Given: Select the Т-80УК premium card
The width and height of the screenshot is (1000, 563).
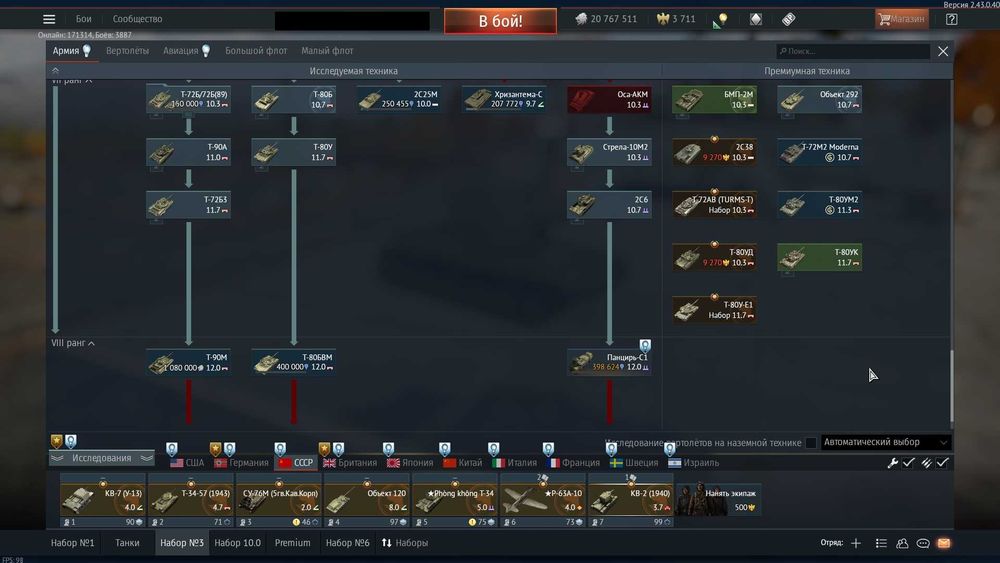Looking at the screenshot, I should (x=820, y=258).
